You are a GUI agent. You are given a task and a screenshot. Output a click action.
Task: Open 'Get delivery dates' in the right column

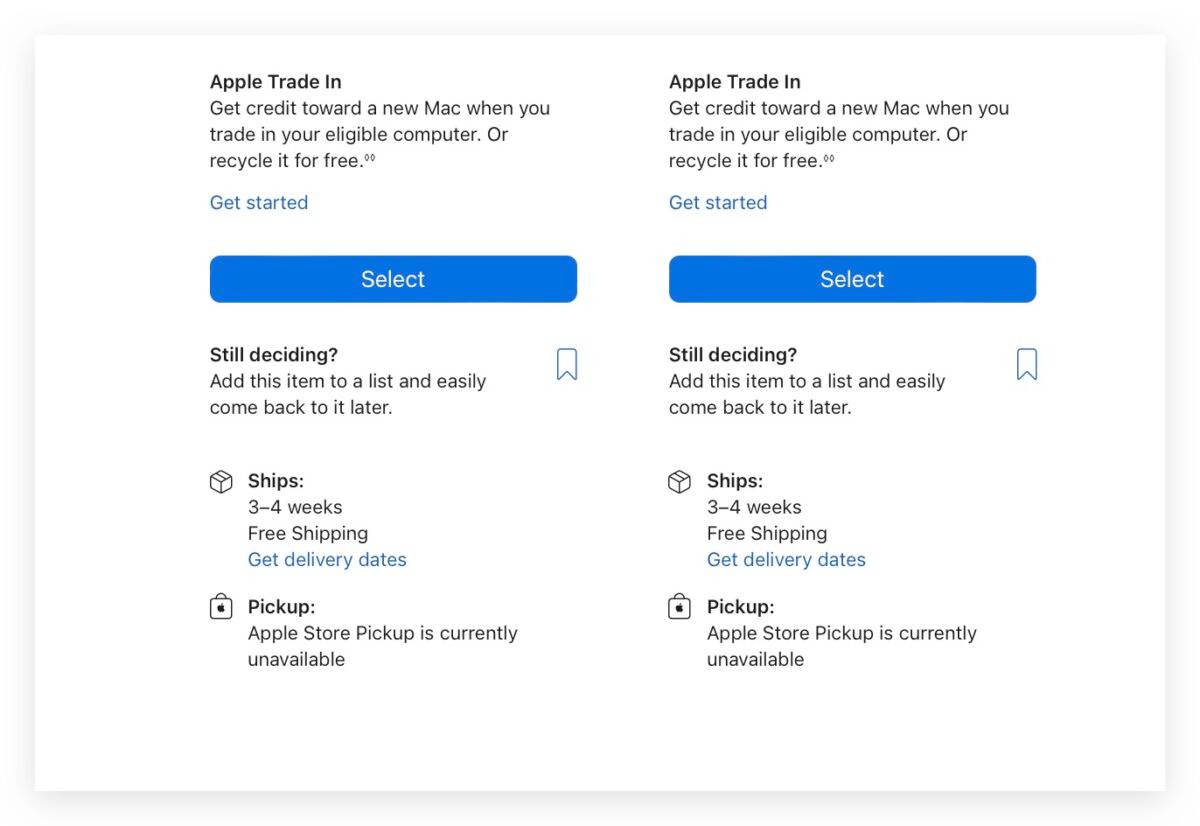(x=786, y=560)
